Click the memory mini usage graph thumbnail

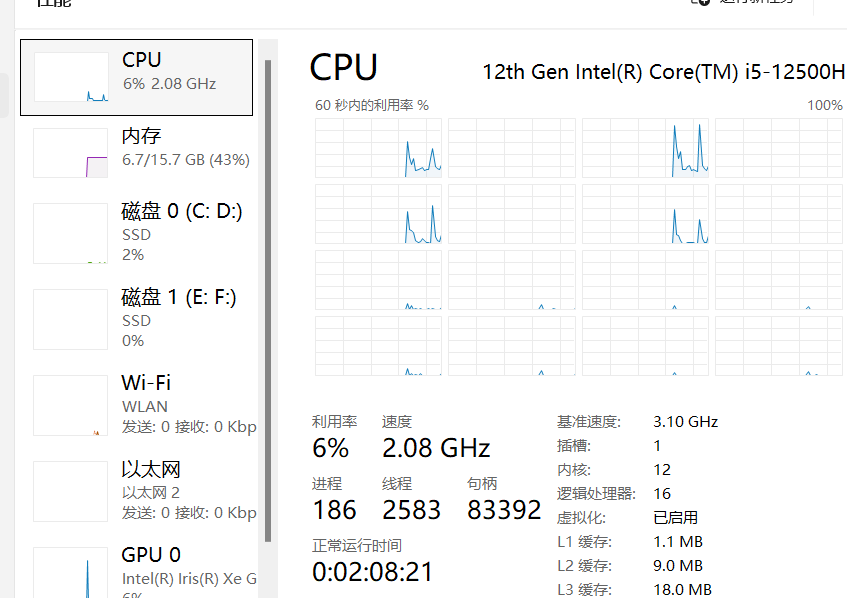pyautogui.click(x=71, y=153)
